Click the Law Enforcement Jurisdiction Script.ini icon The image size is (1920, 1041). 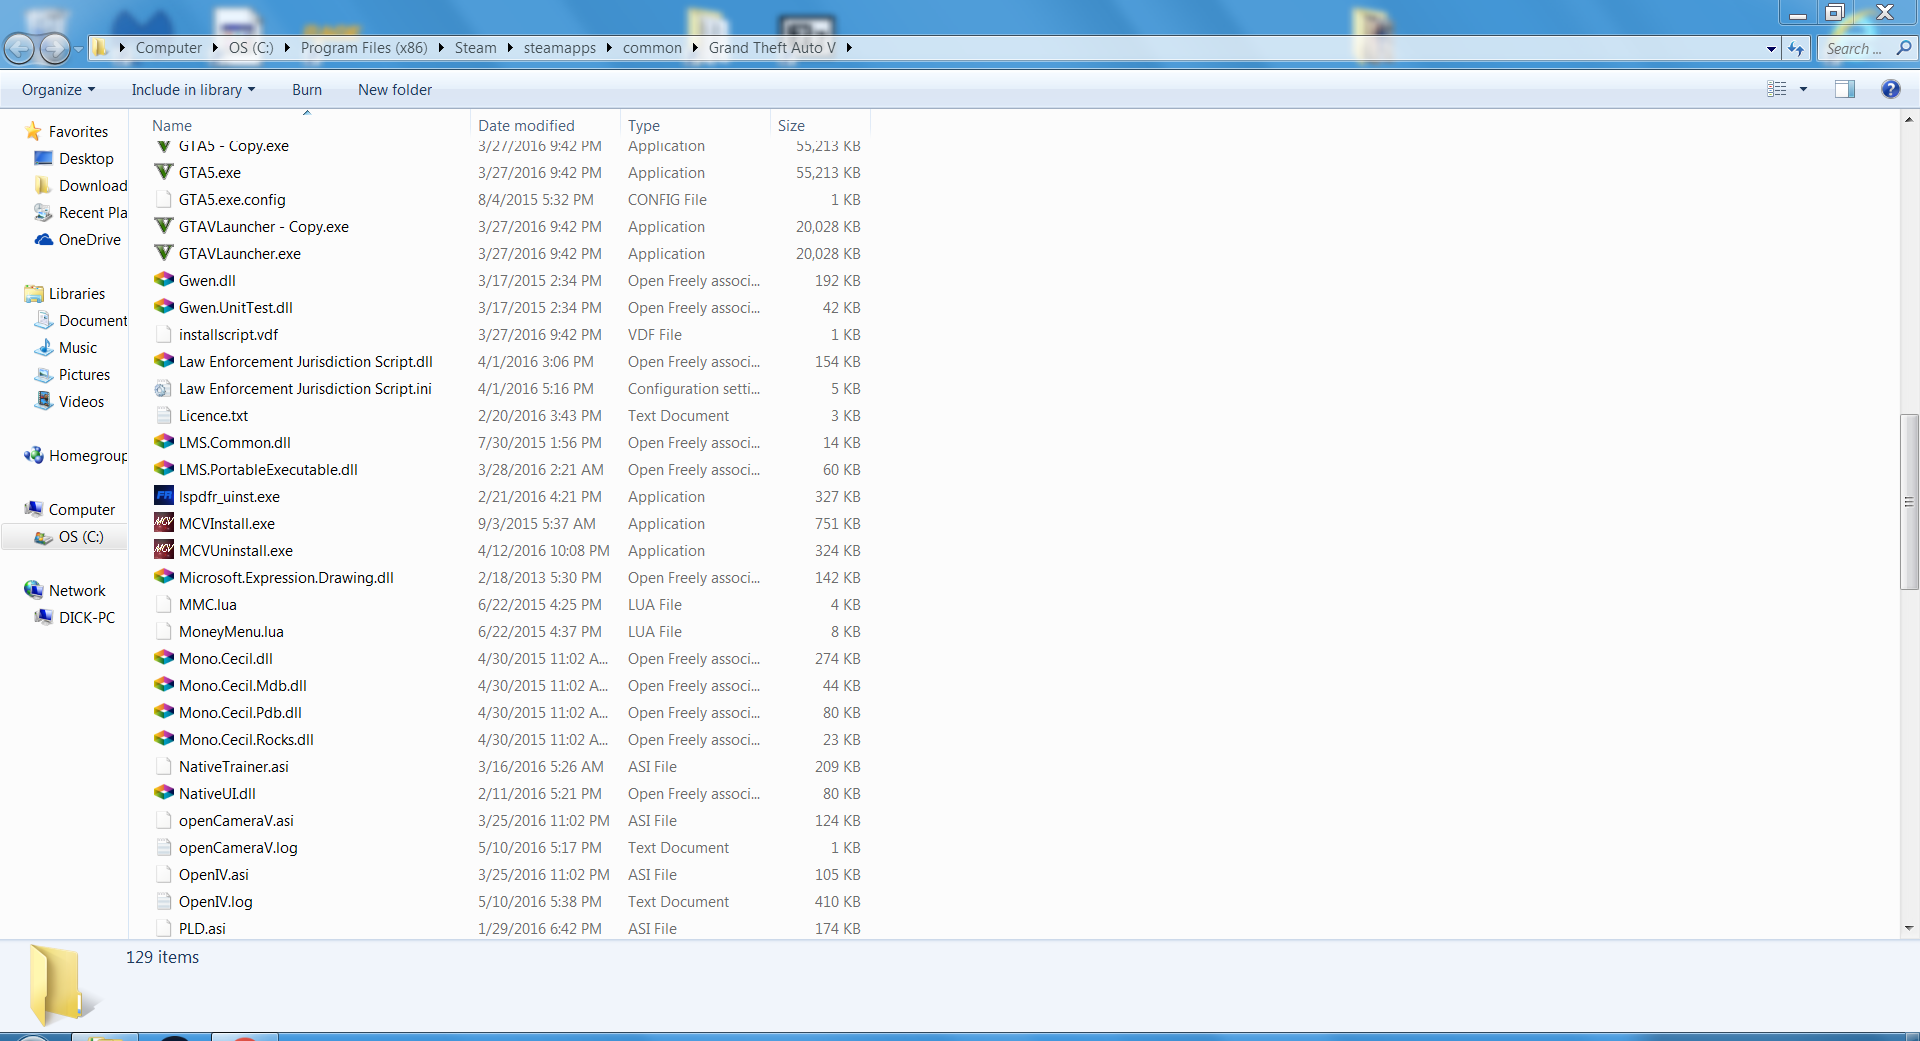pyautogui.click(x=164, y=388)
